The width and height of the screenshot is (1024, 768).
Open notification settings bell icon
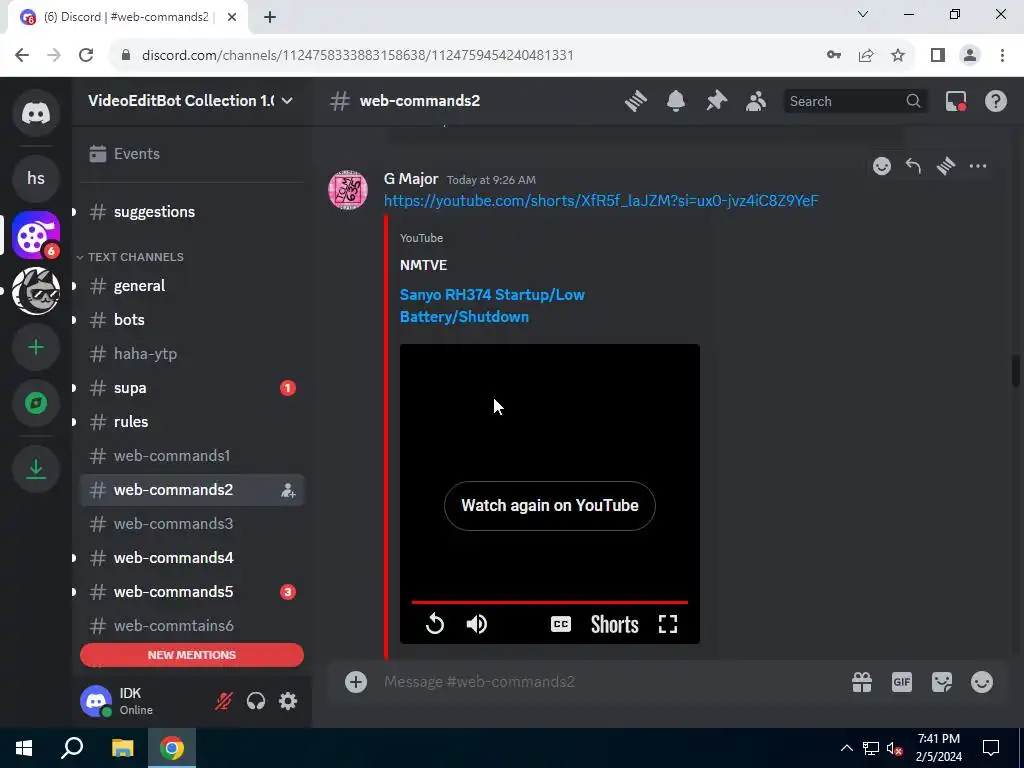pyautogui.click(x=676, y=101)
